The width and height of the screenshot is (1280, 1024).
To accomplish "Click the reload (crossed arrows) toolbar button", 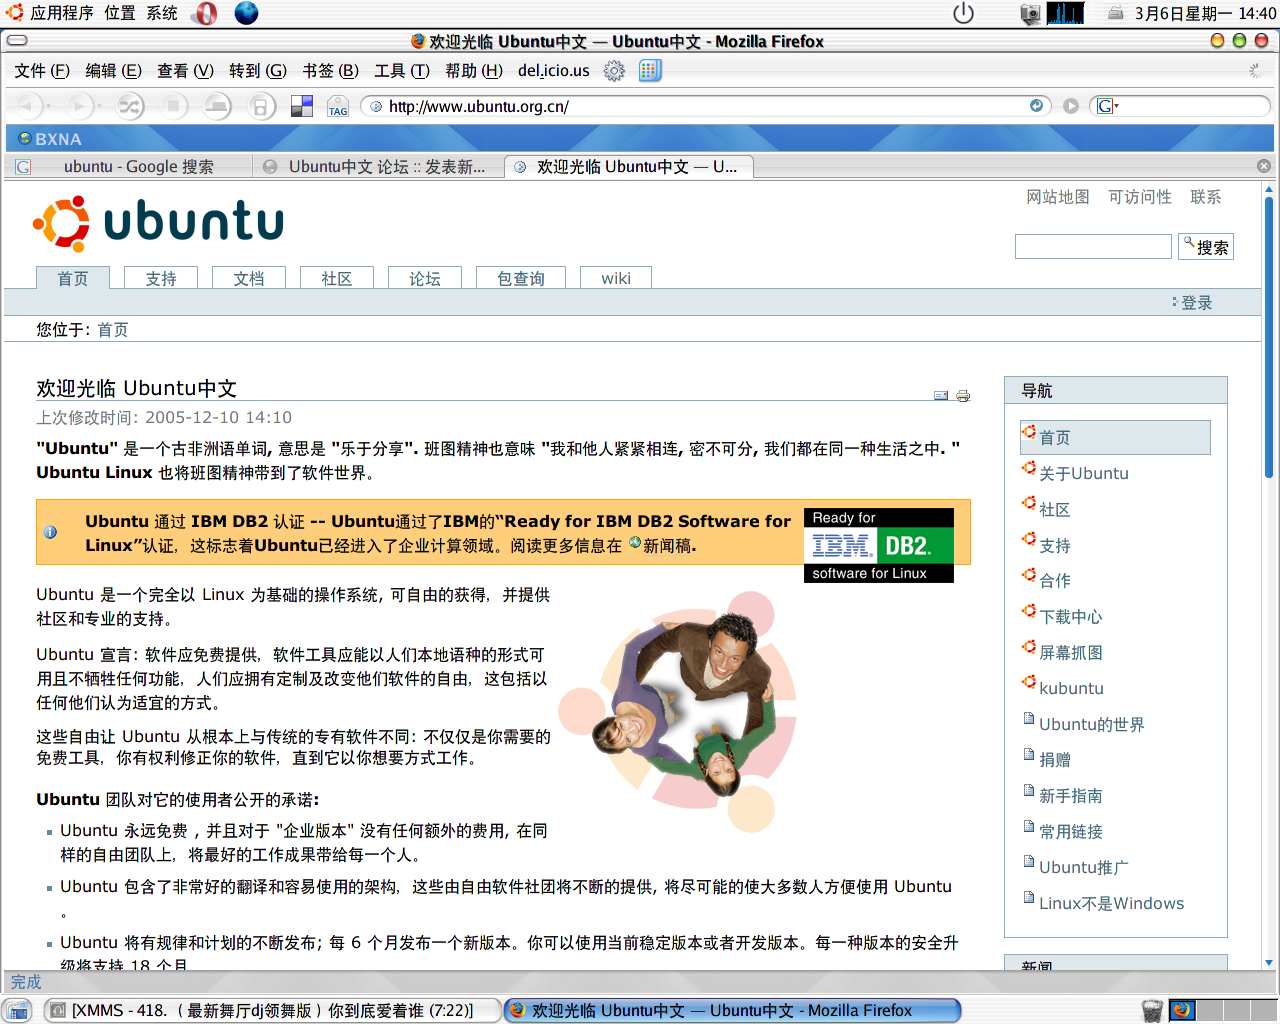I will tap(130, 105).
